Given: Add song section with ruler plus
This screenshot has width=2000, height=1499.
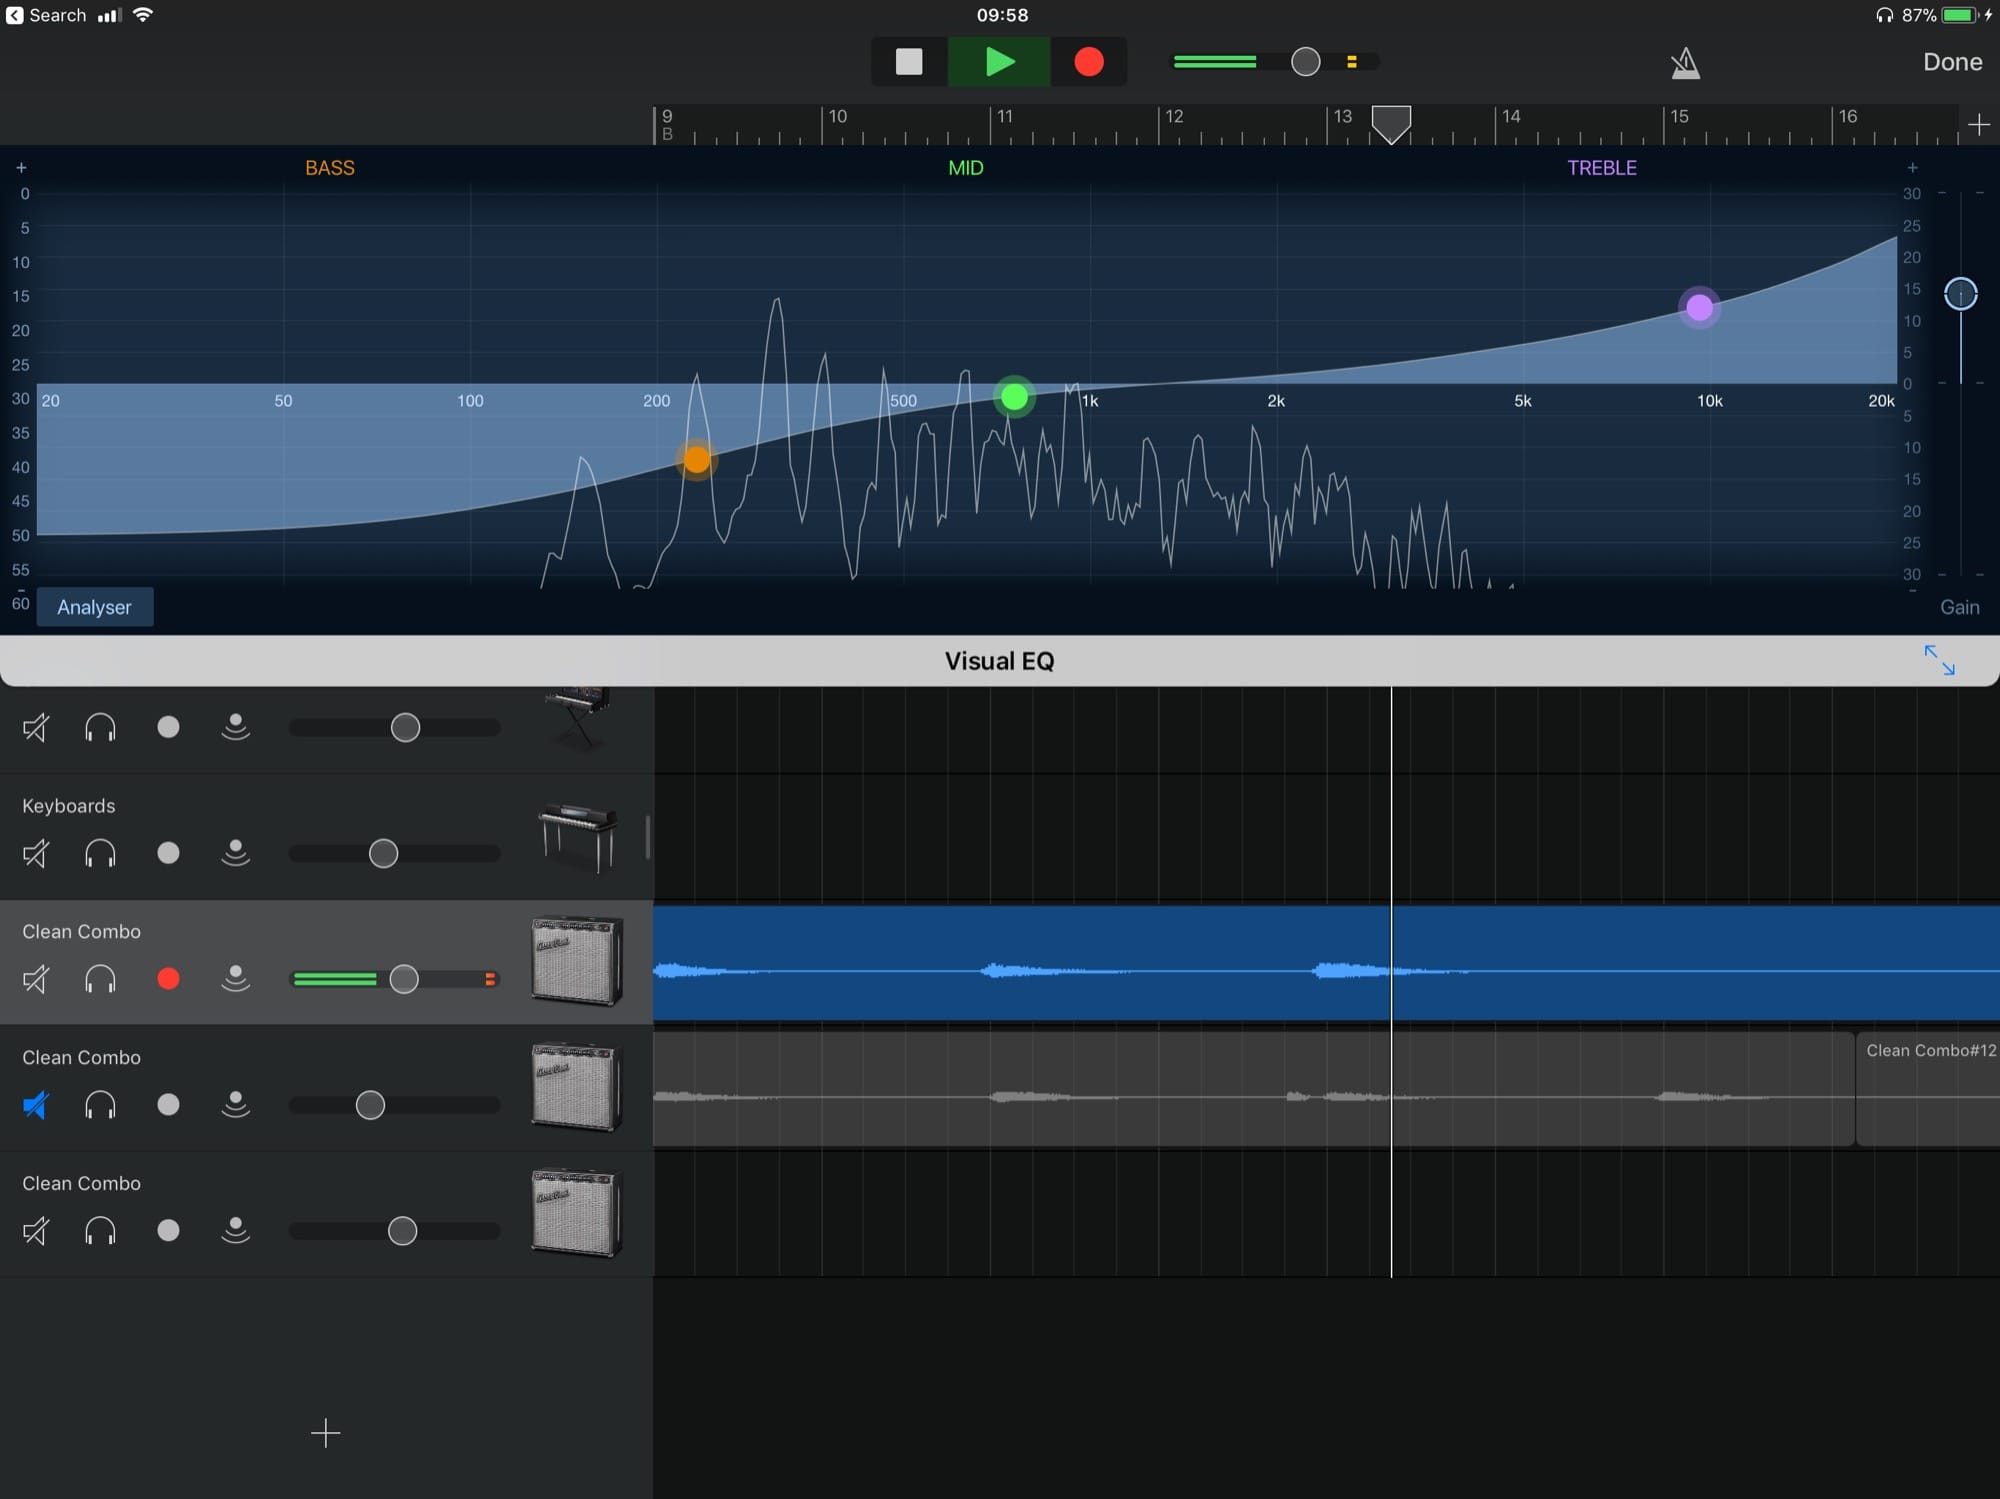Looking at the screenshot, I should coord(1978,125).
